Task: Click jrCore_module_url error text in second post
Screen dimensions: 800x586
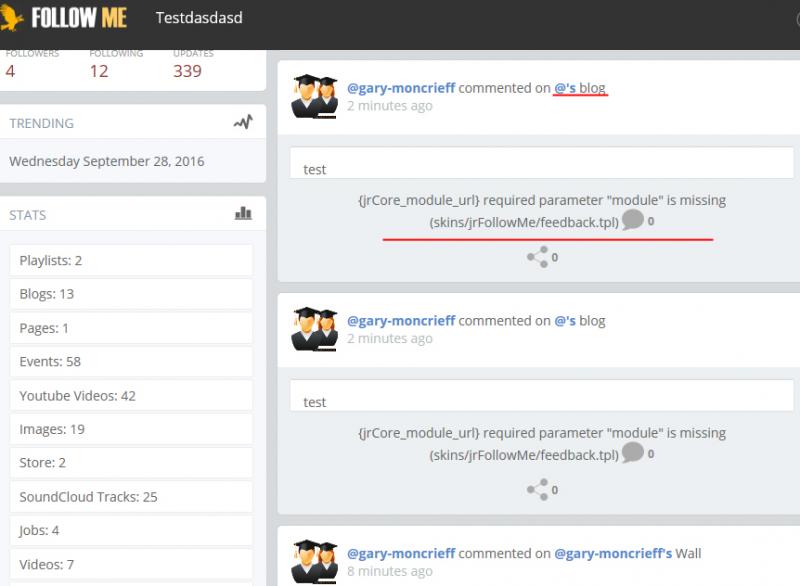Action: (542, 444)
